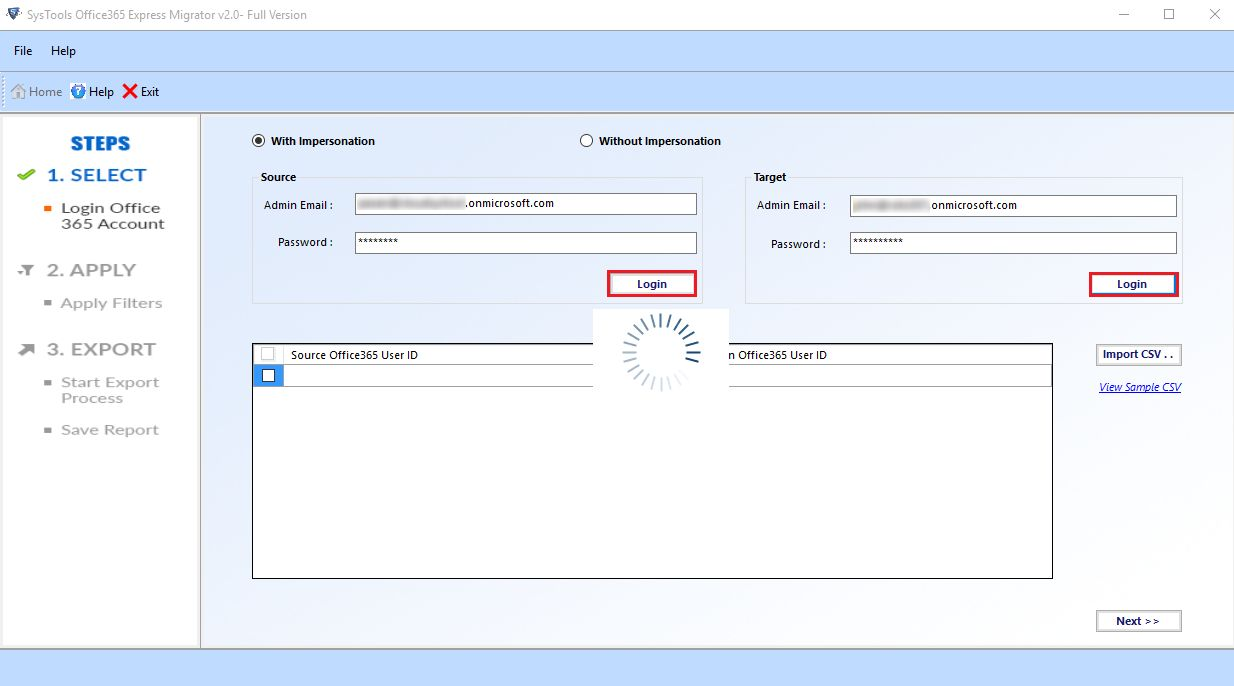Open the View Sample CSV link
The image size is (1234, 686).
tap(1140, 387)
